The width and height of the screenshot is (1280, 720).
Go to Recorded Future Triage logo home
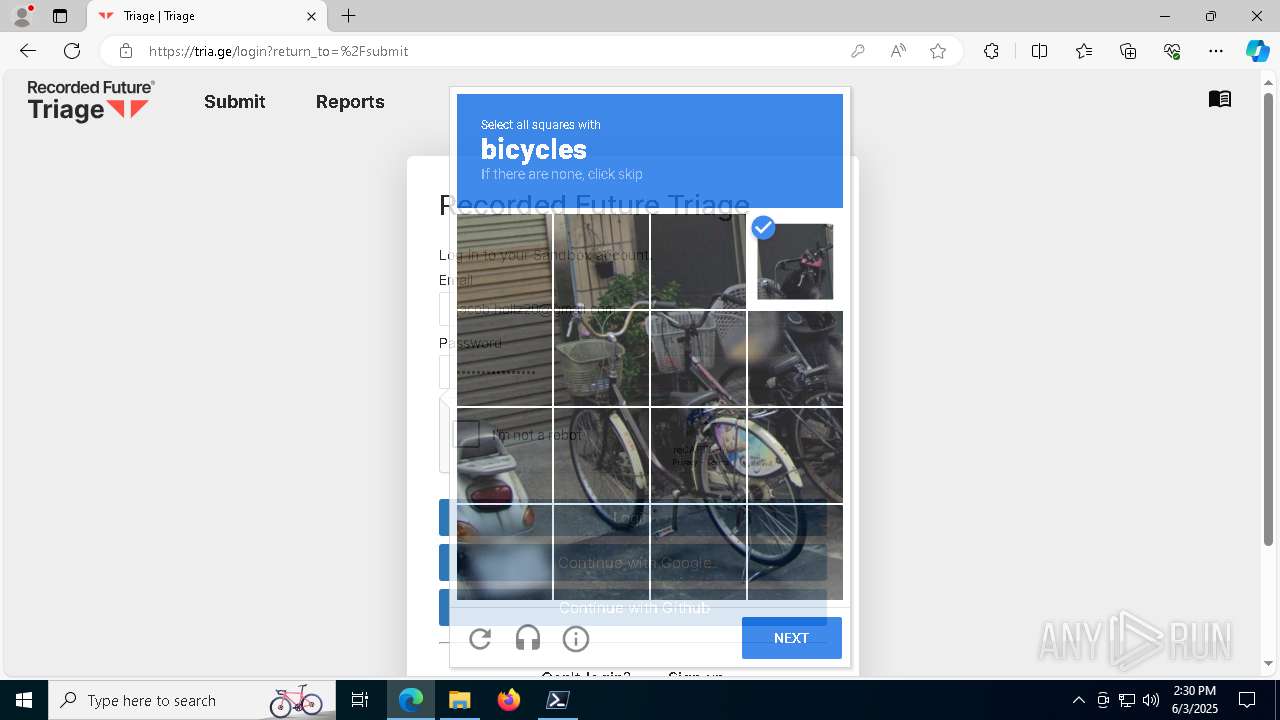pyautogui.click(x=90, y=101)
